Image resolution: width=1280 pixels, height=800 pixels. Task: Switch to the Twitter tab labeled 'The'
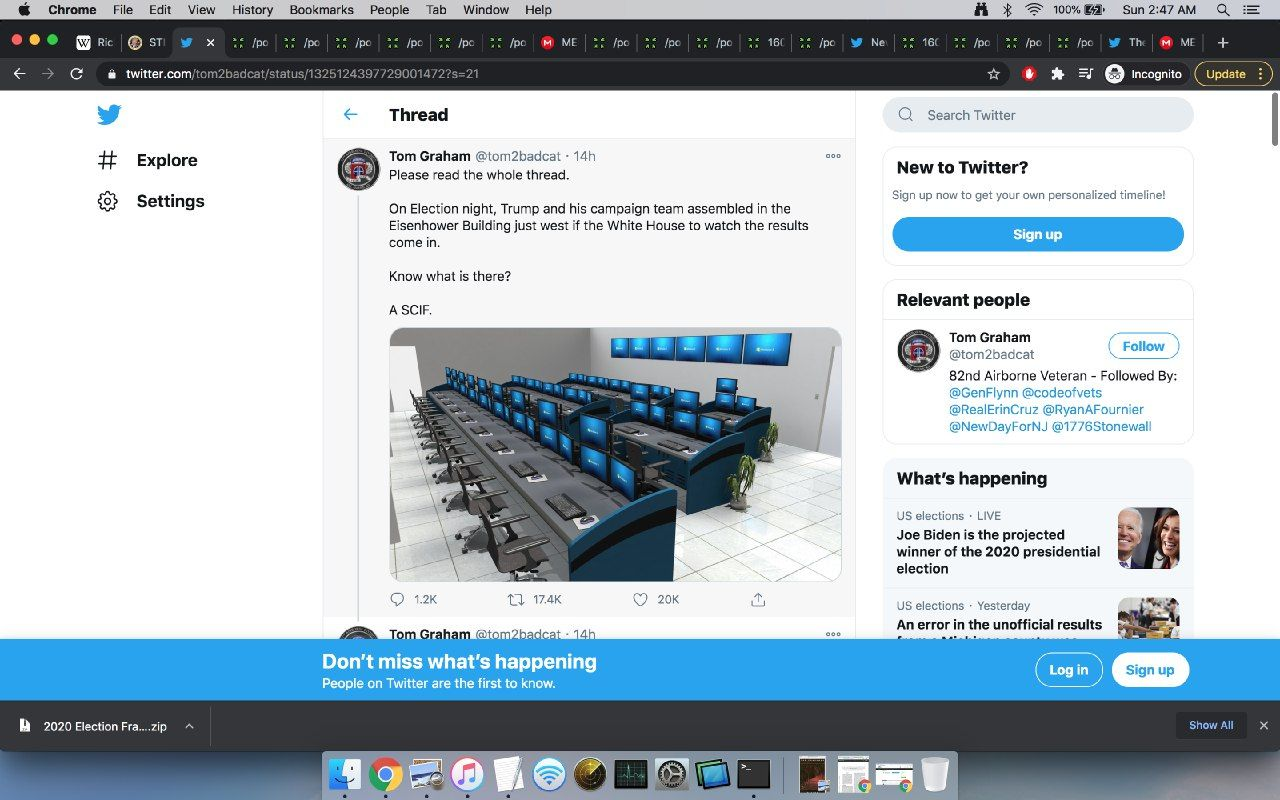pos(1127,43)
